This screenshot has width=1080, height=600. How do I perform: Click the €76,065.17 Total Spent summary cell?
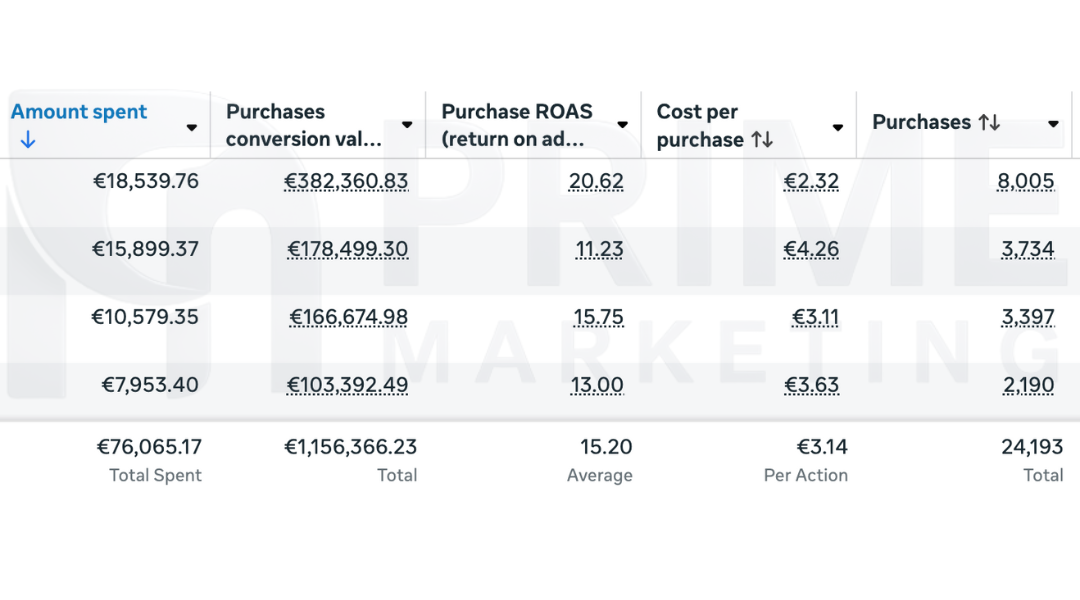pos(149,447)
